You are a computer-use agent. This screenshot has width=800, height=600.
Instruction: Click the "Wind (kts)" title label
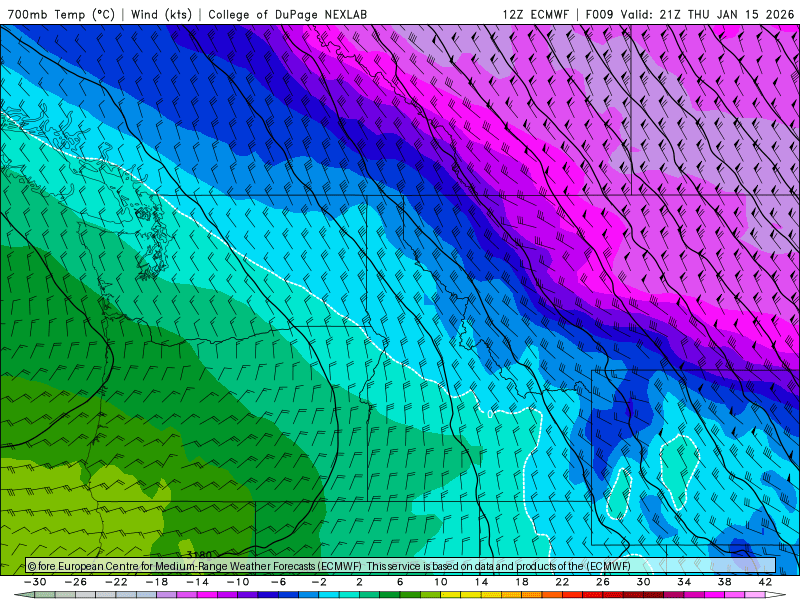pos(161,14)
